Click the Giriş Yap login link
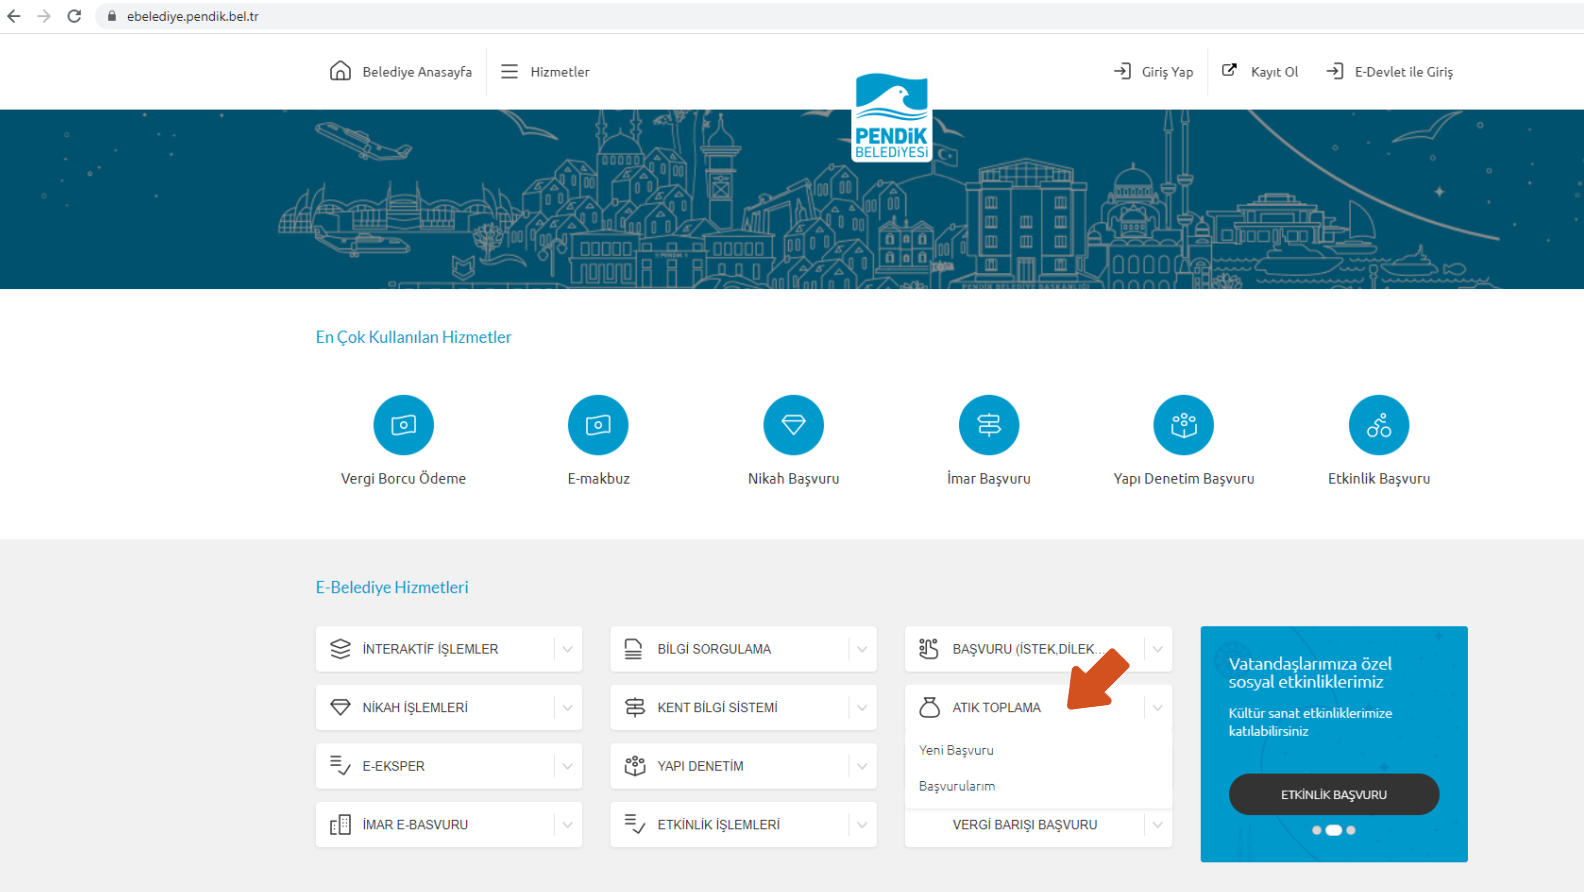Image resolution: width=1584 pixels, height=892 pixels. [x=1154, y=72]
